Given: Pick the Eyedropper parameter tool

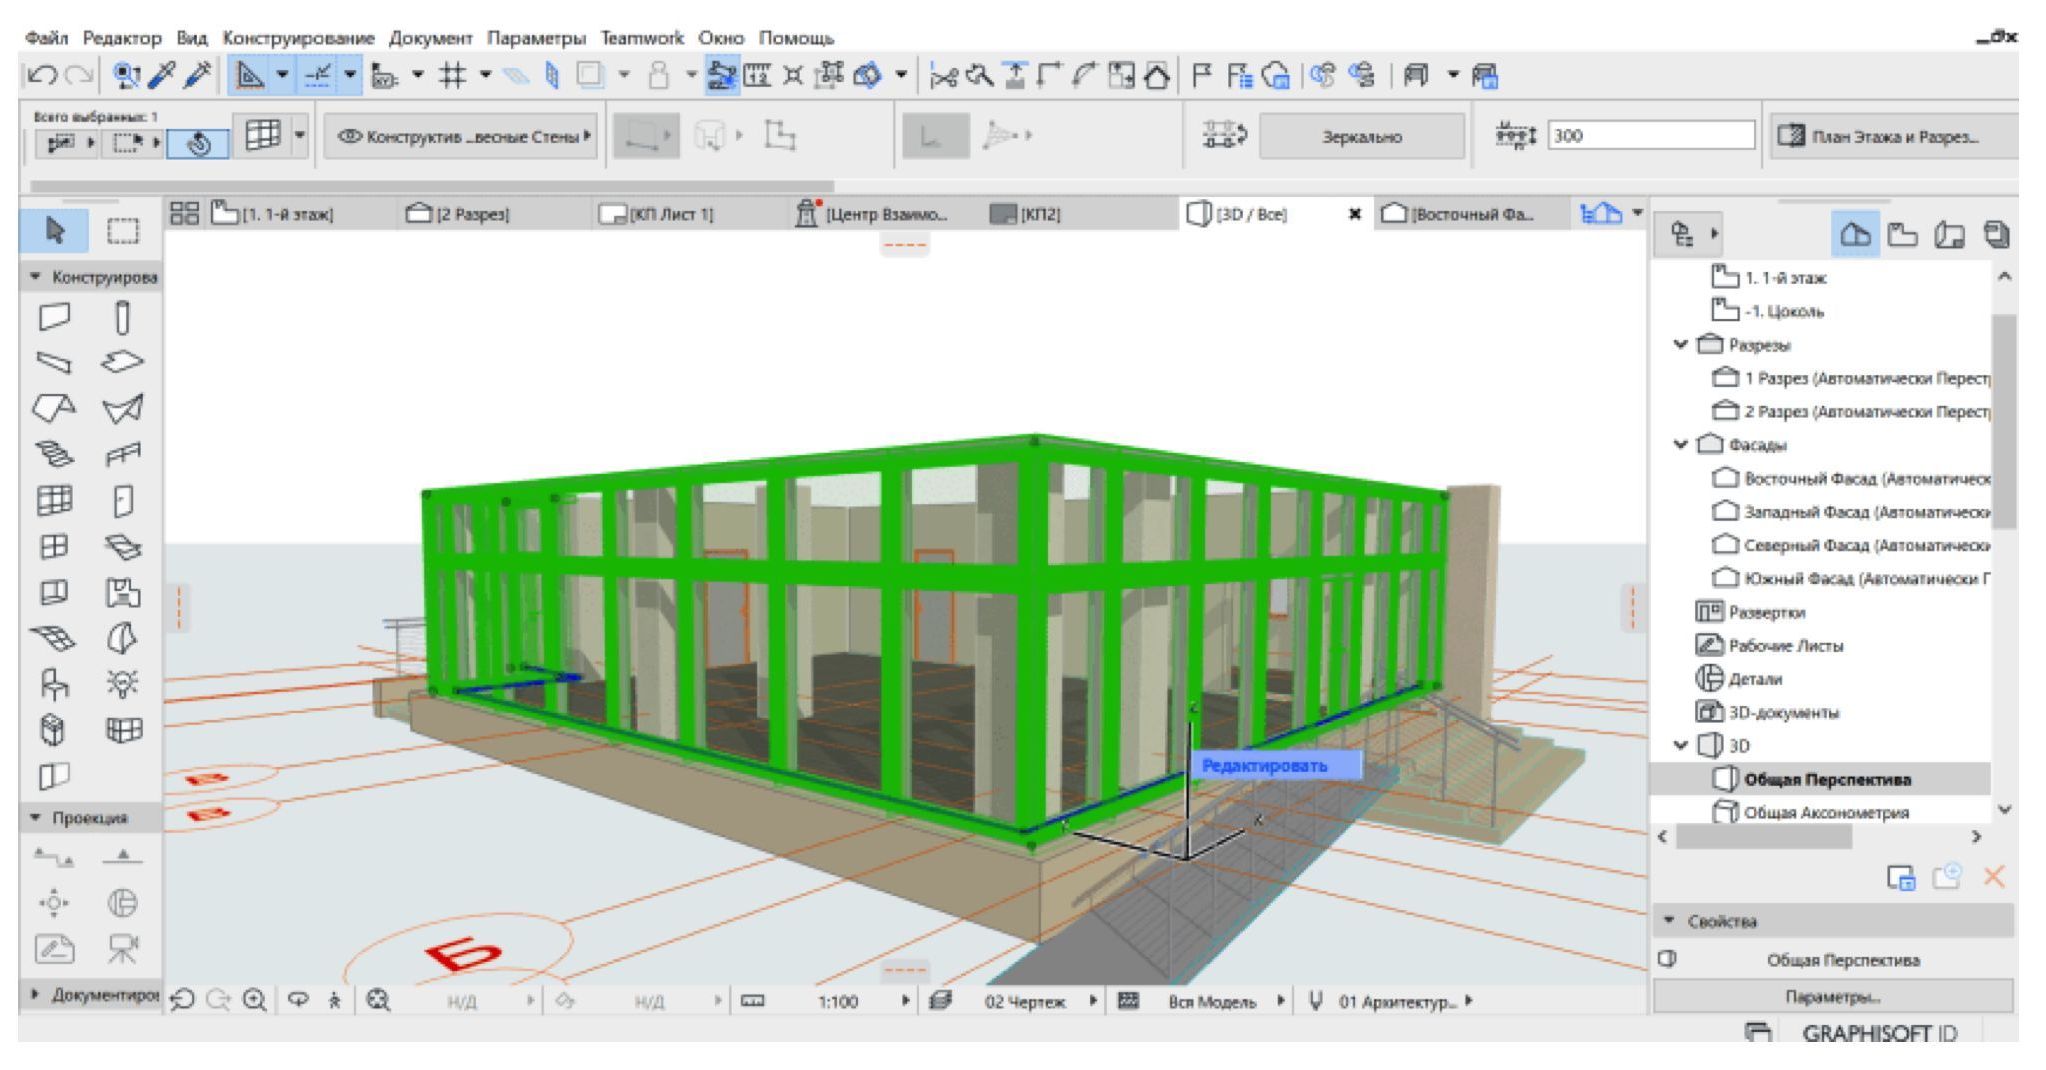Looking at the screenshot, I should click(163, 75).
